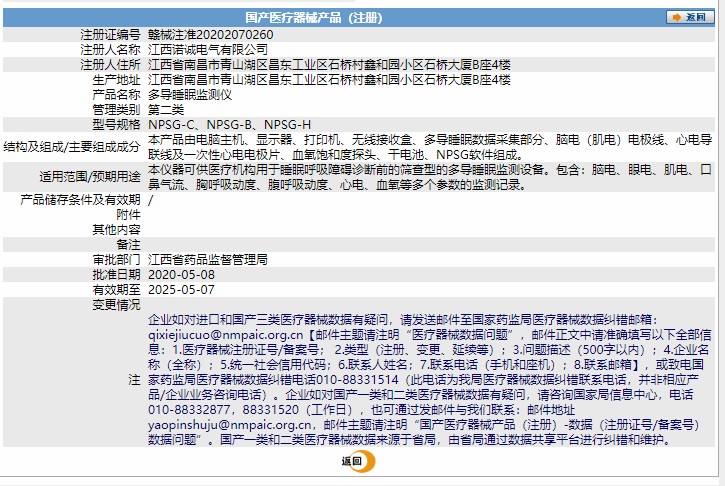The height and width of the screenshot is (486, 725).
Task: Click management class value 第二类
Action: pos(166,110)
